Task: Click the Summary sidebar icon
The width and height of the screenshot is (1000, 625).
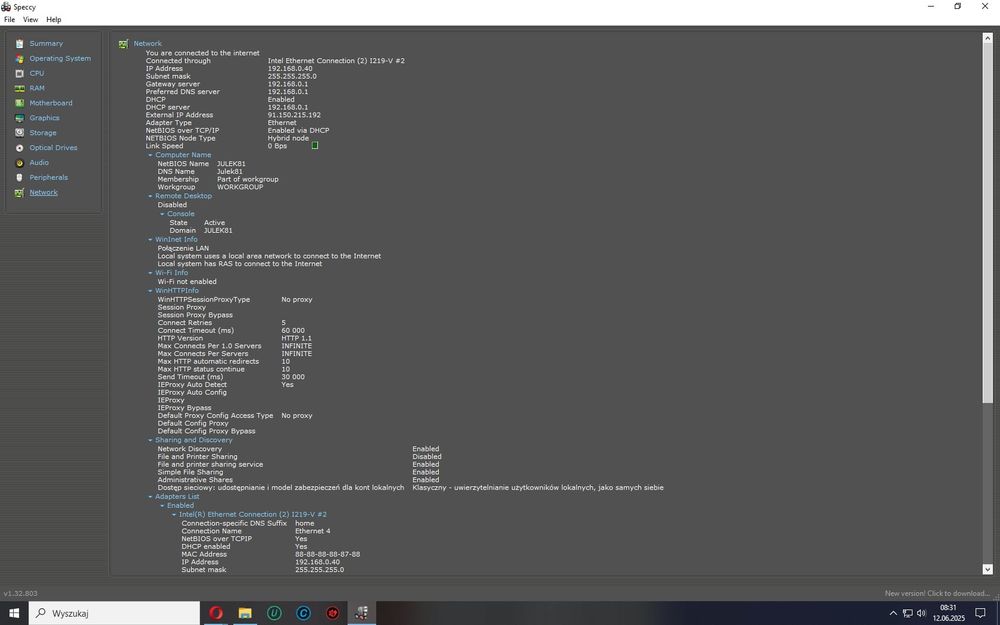Action: pos(19,43)
